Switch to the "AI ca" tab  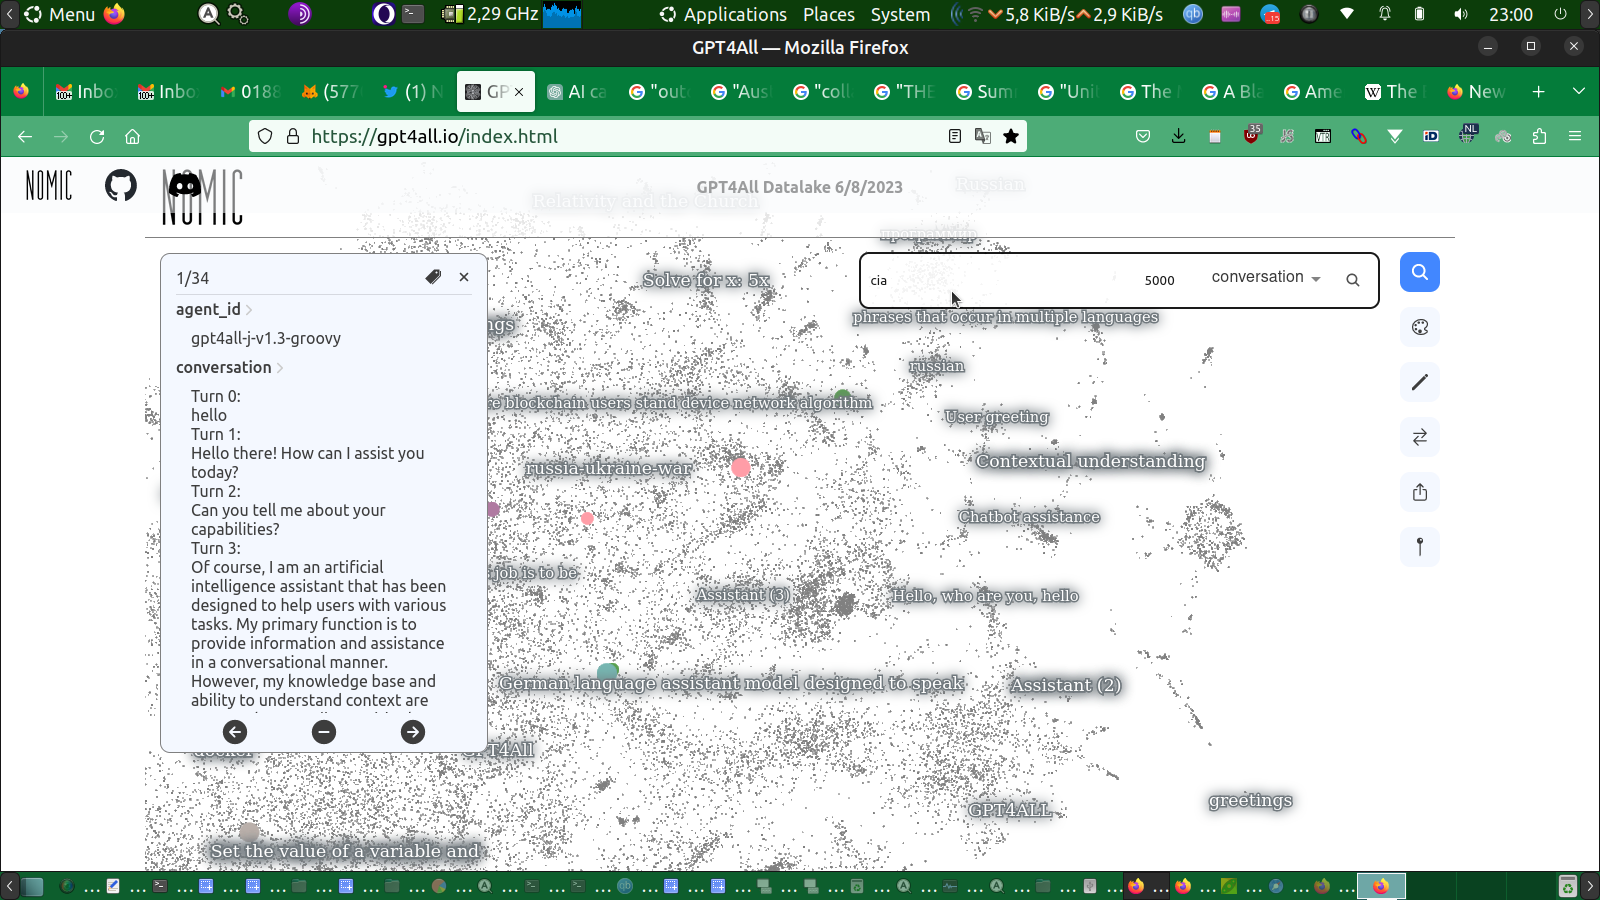click(577, 91)
